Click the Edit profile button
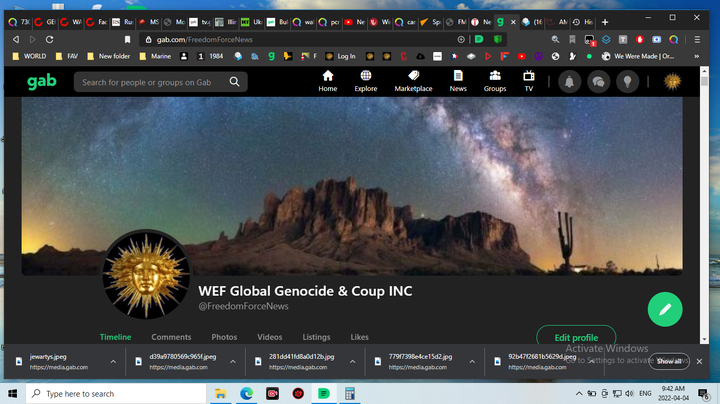The height and width of the screenshot is (404, 720). [x=576, y=337]
